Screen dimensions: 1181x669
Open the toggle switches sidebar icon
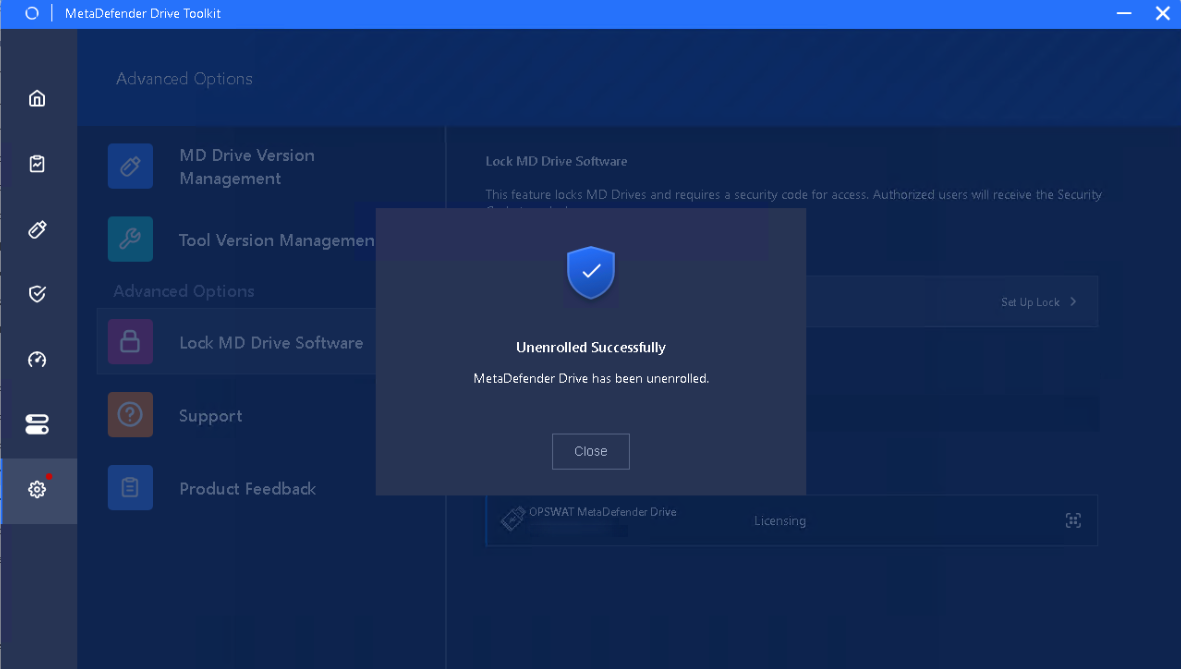point(37,424)
